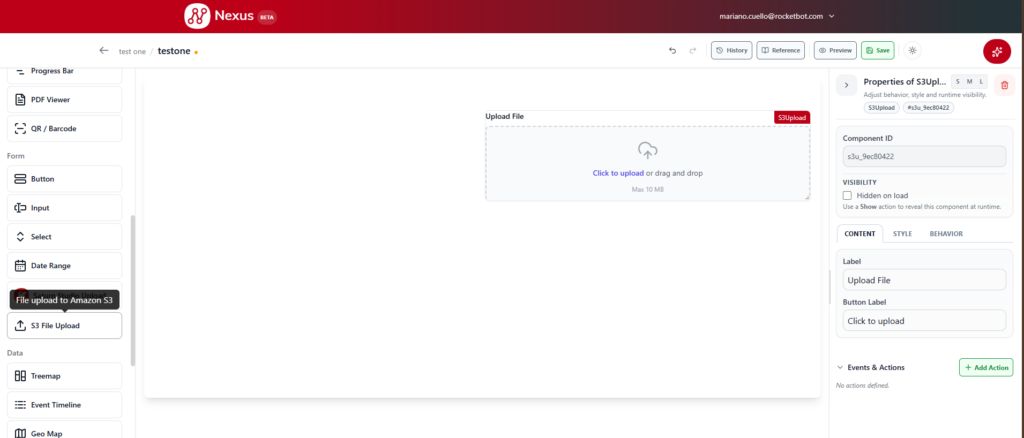The width and height of the screenshot is (1024, 438).
Task: Click the Add Action button
Action: tap(986, 368)
